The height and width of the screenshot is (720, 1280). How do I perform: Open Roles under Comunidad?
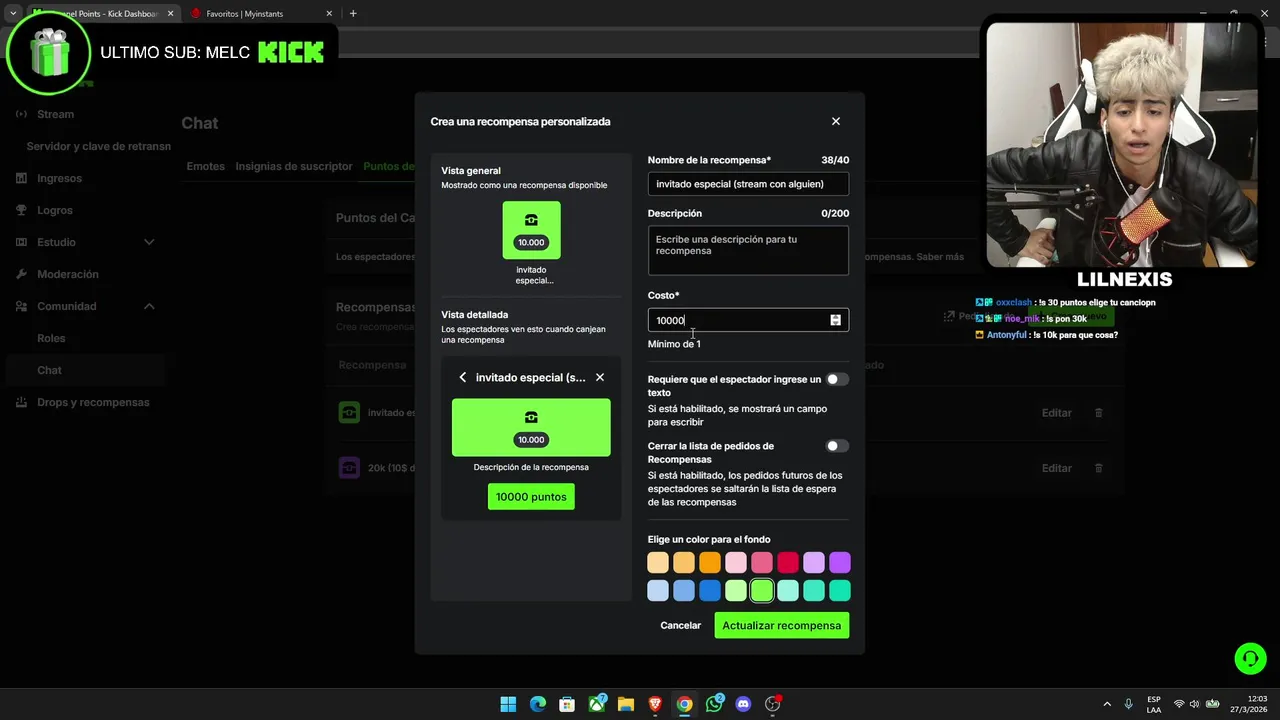[51, 338]
